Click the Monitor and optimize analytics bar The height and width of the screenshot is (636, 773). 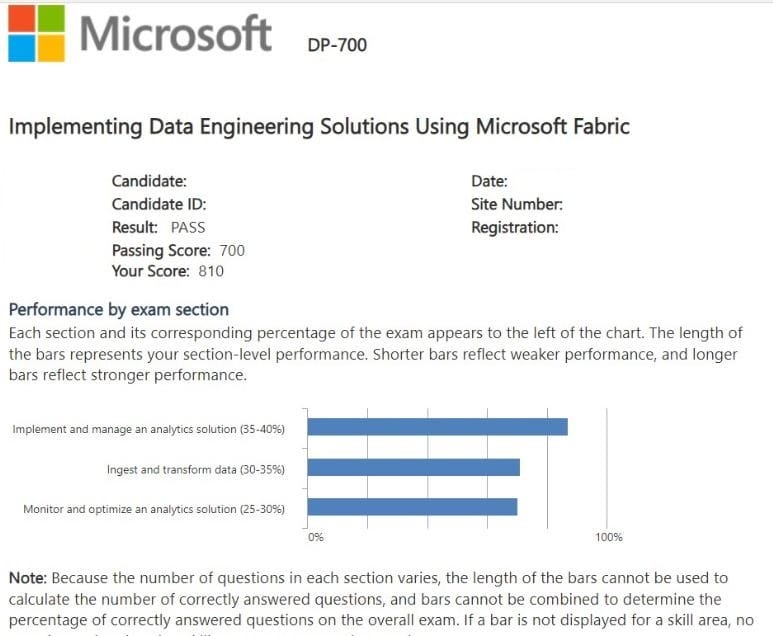tap(412, 507)
